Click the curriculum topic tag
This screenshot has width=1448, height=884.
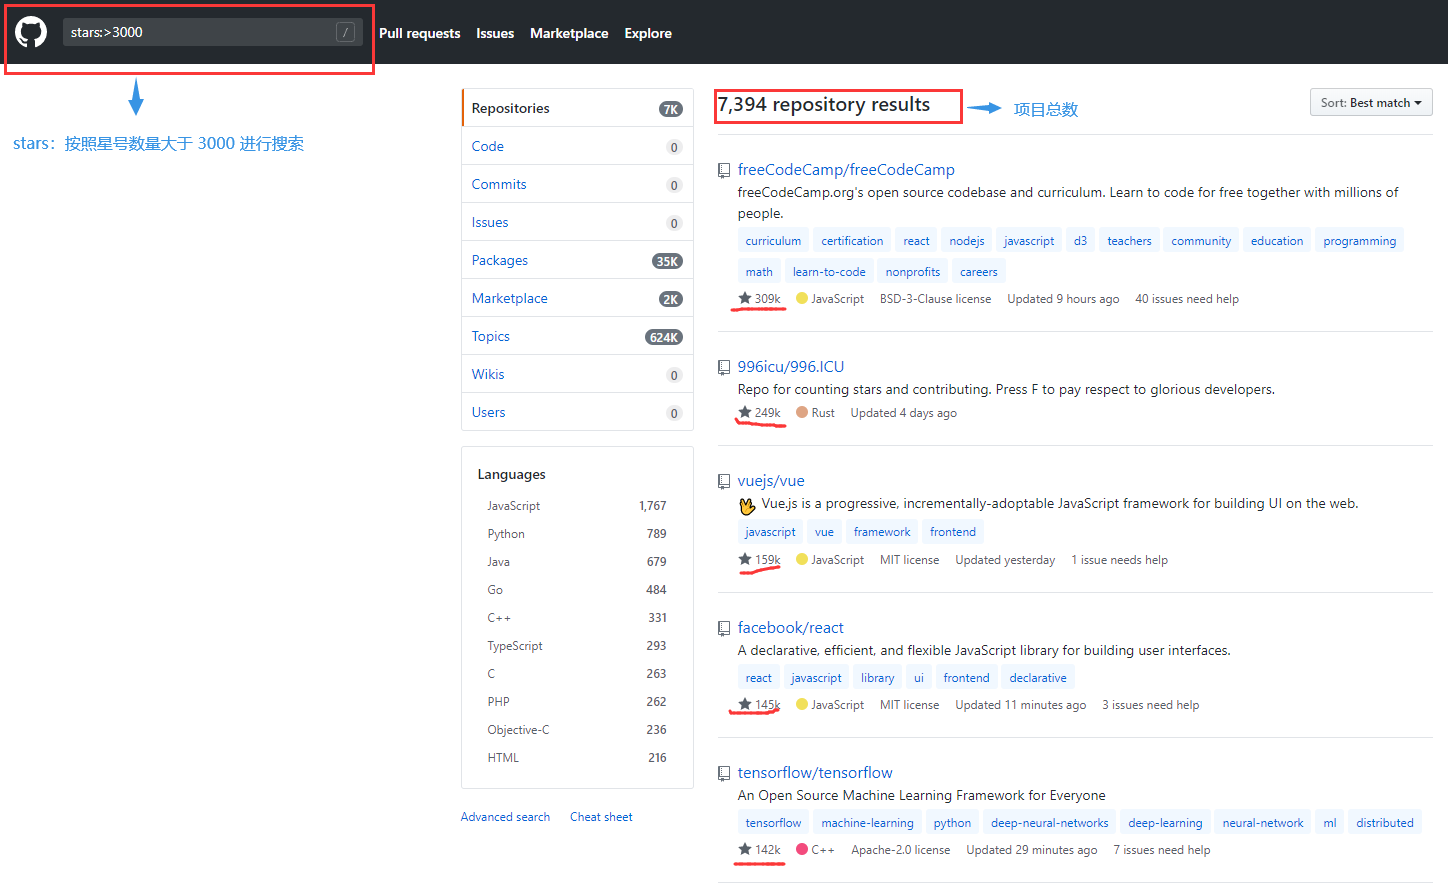[773, 241]
